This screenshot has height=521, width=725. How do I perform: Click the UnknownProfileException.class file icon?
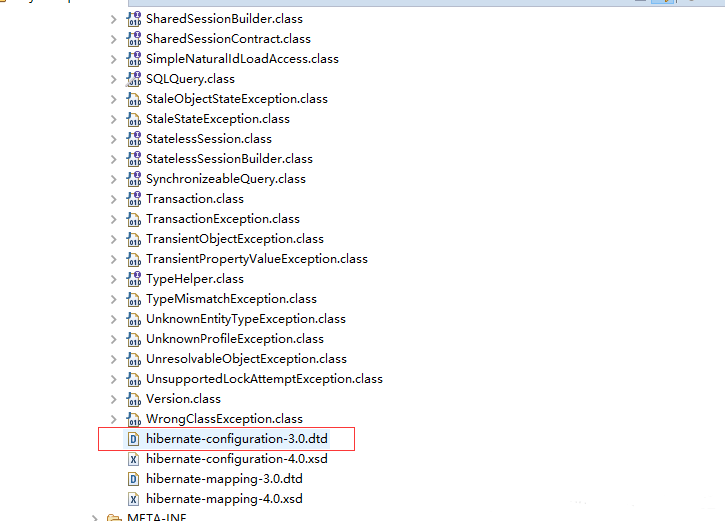pos(134,339)
